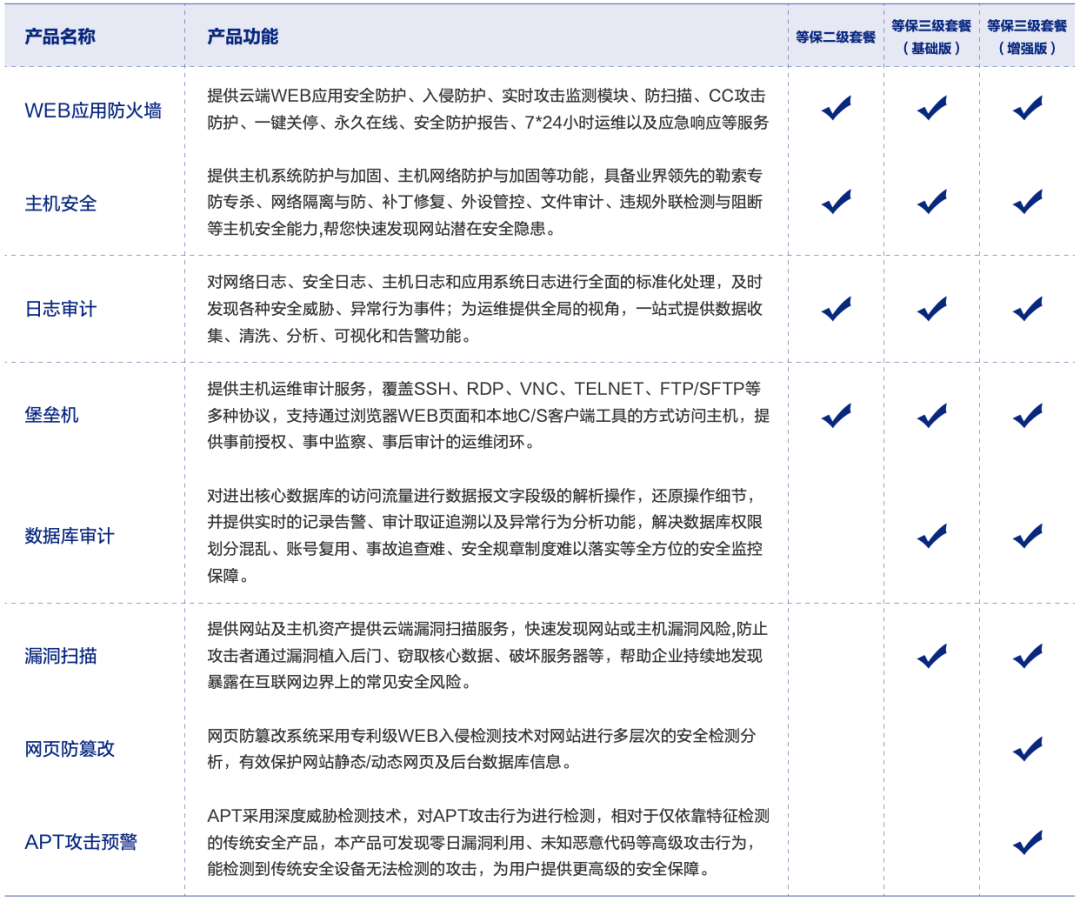Viewport: 1080px width, 902px height.
Task: Open the 堡垒机 product name
Action: click(52, 415)
